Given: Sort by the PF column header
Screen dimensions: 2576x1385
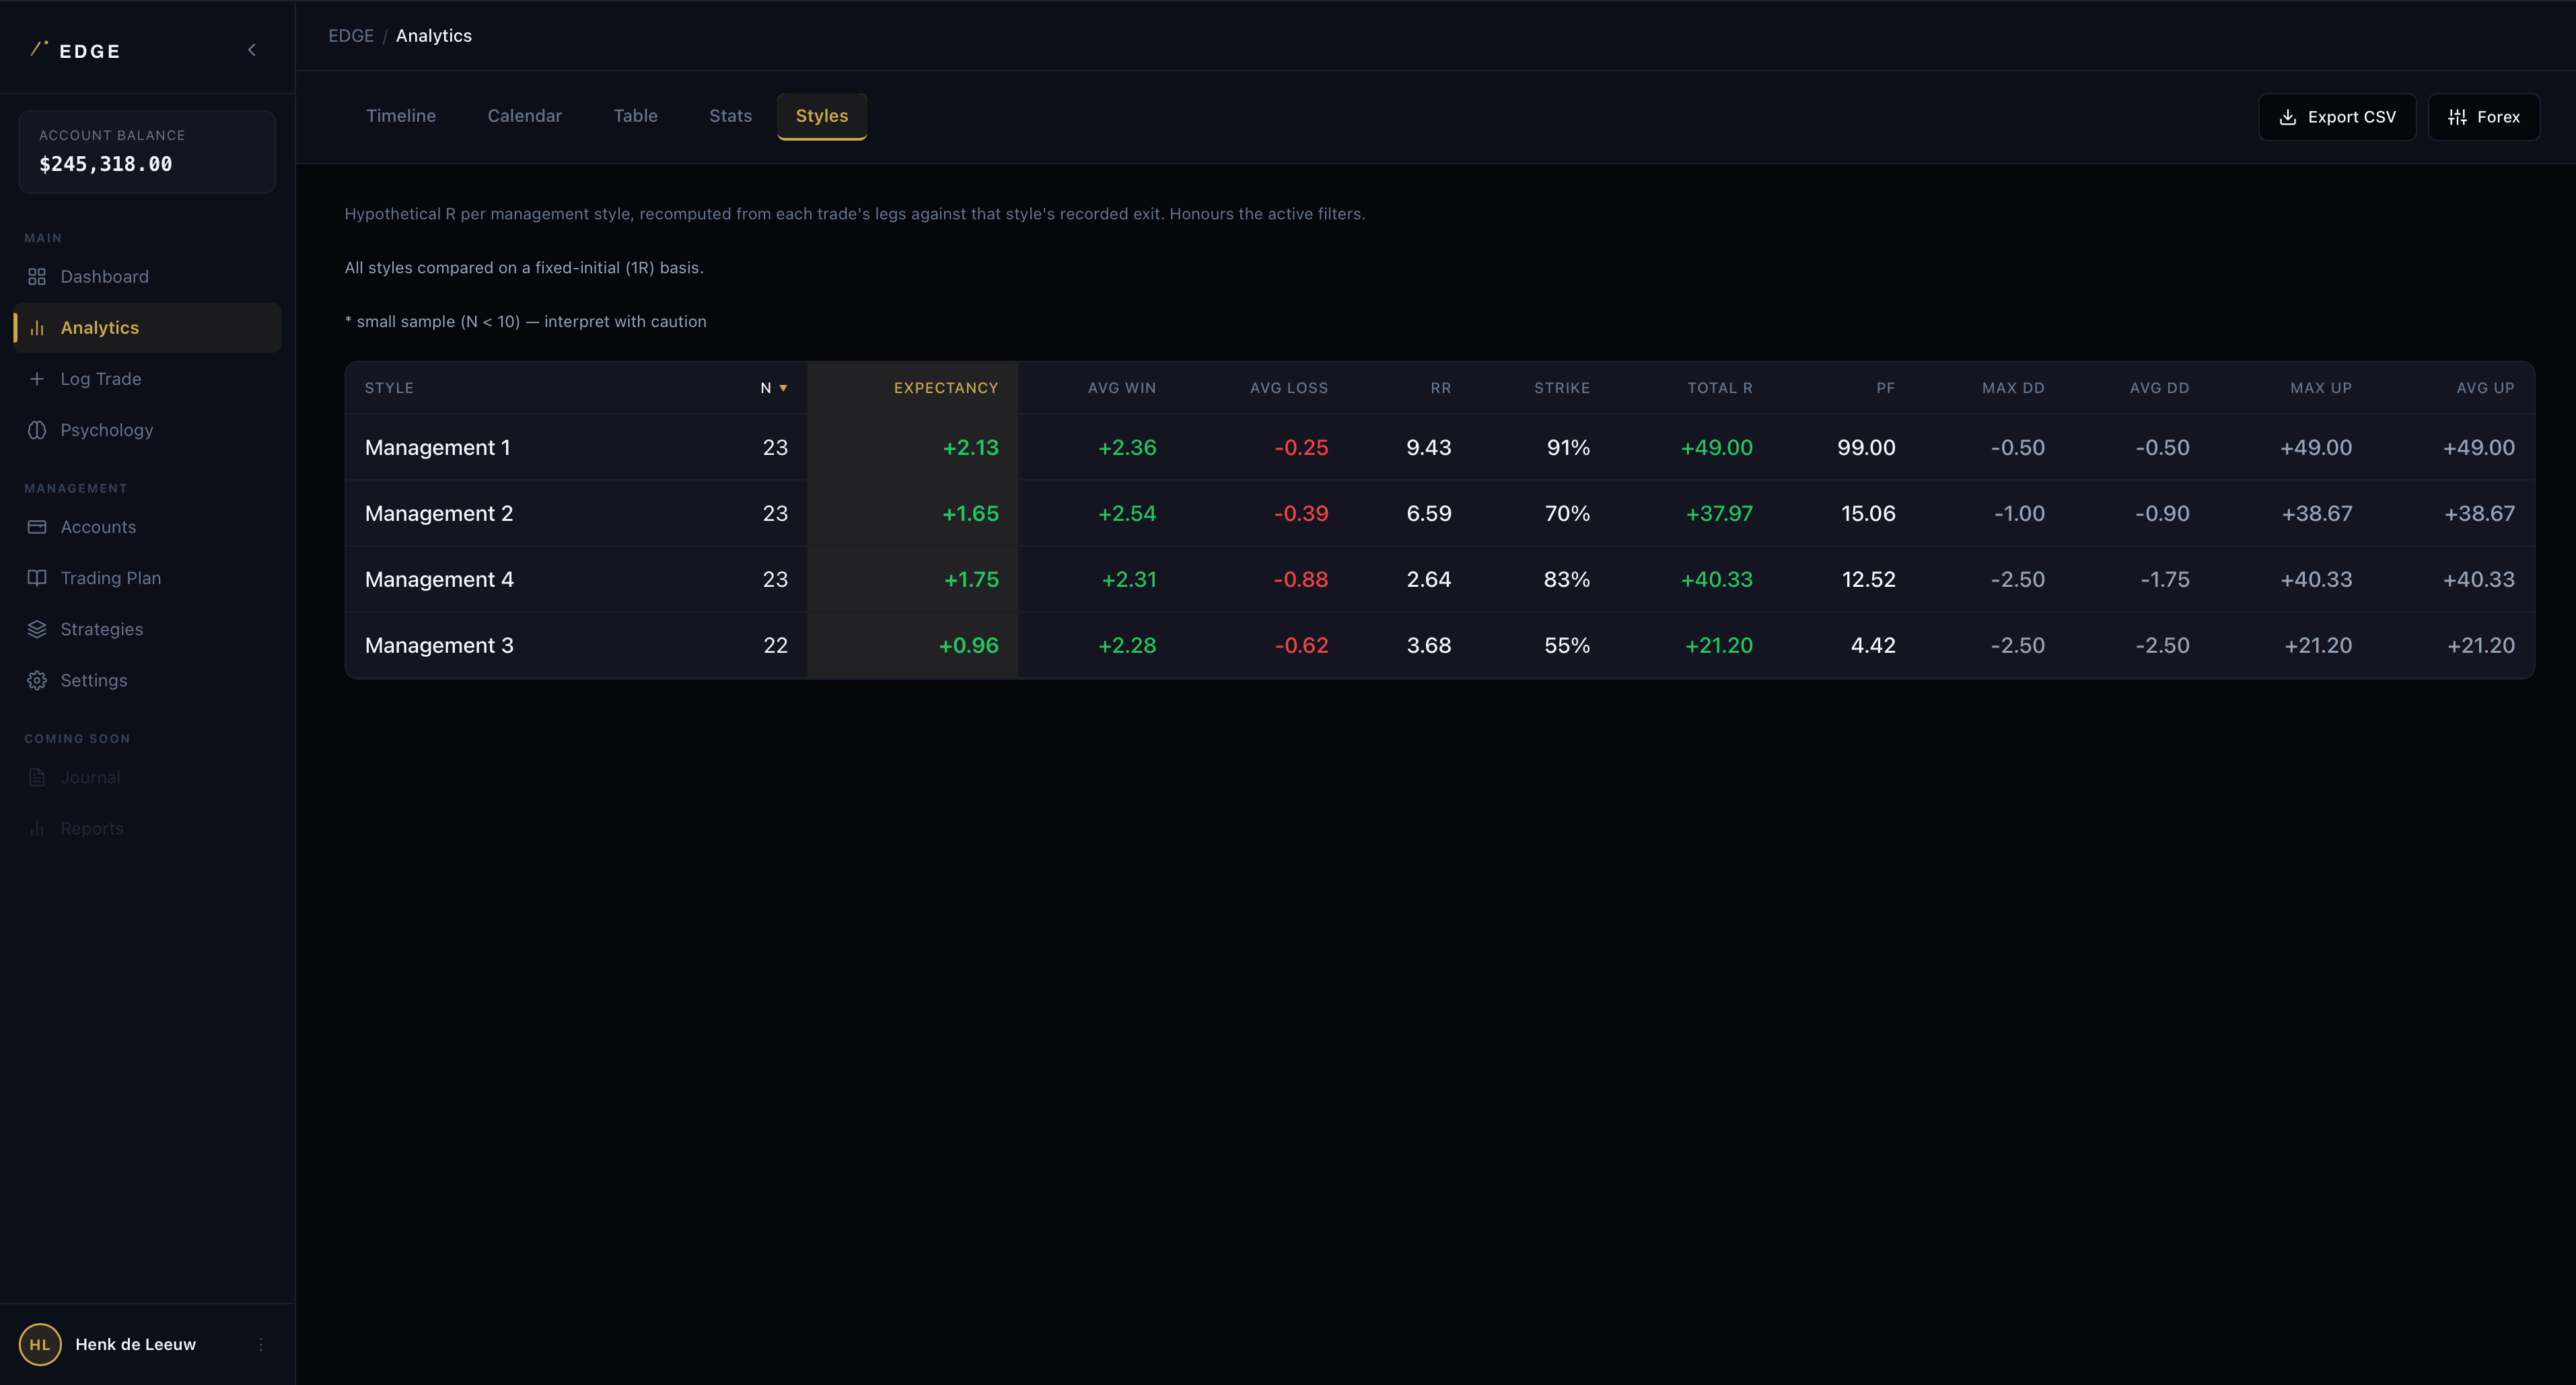Looking at the screenshot, I should tap(1886, 388).
